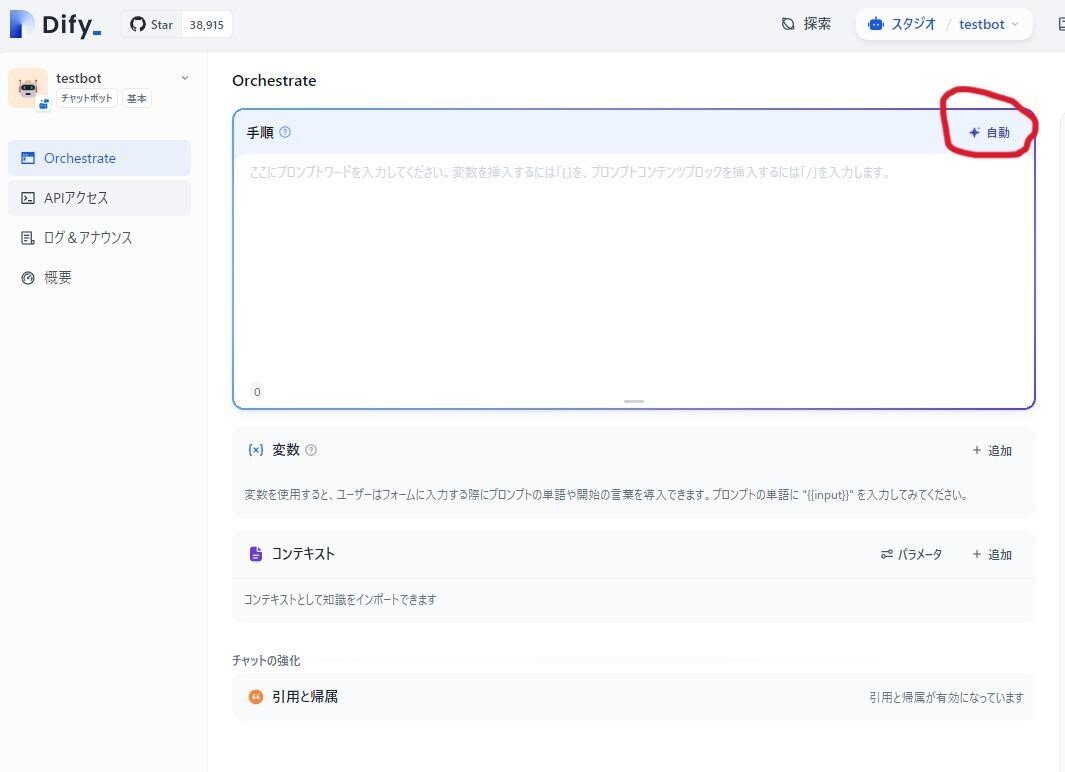Click the 引用と帰属 icon
The height and width of the screenshot is (772, 1065).
point(256,696)
